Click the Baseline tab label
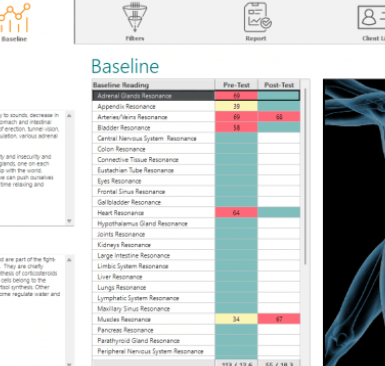Viewport: 385px width, 366px height. pyautogui.click(x=14, y=39)
